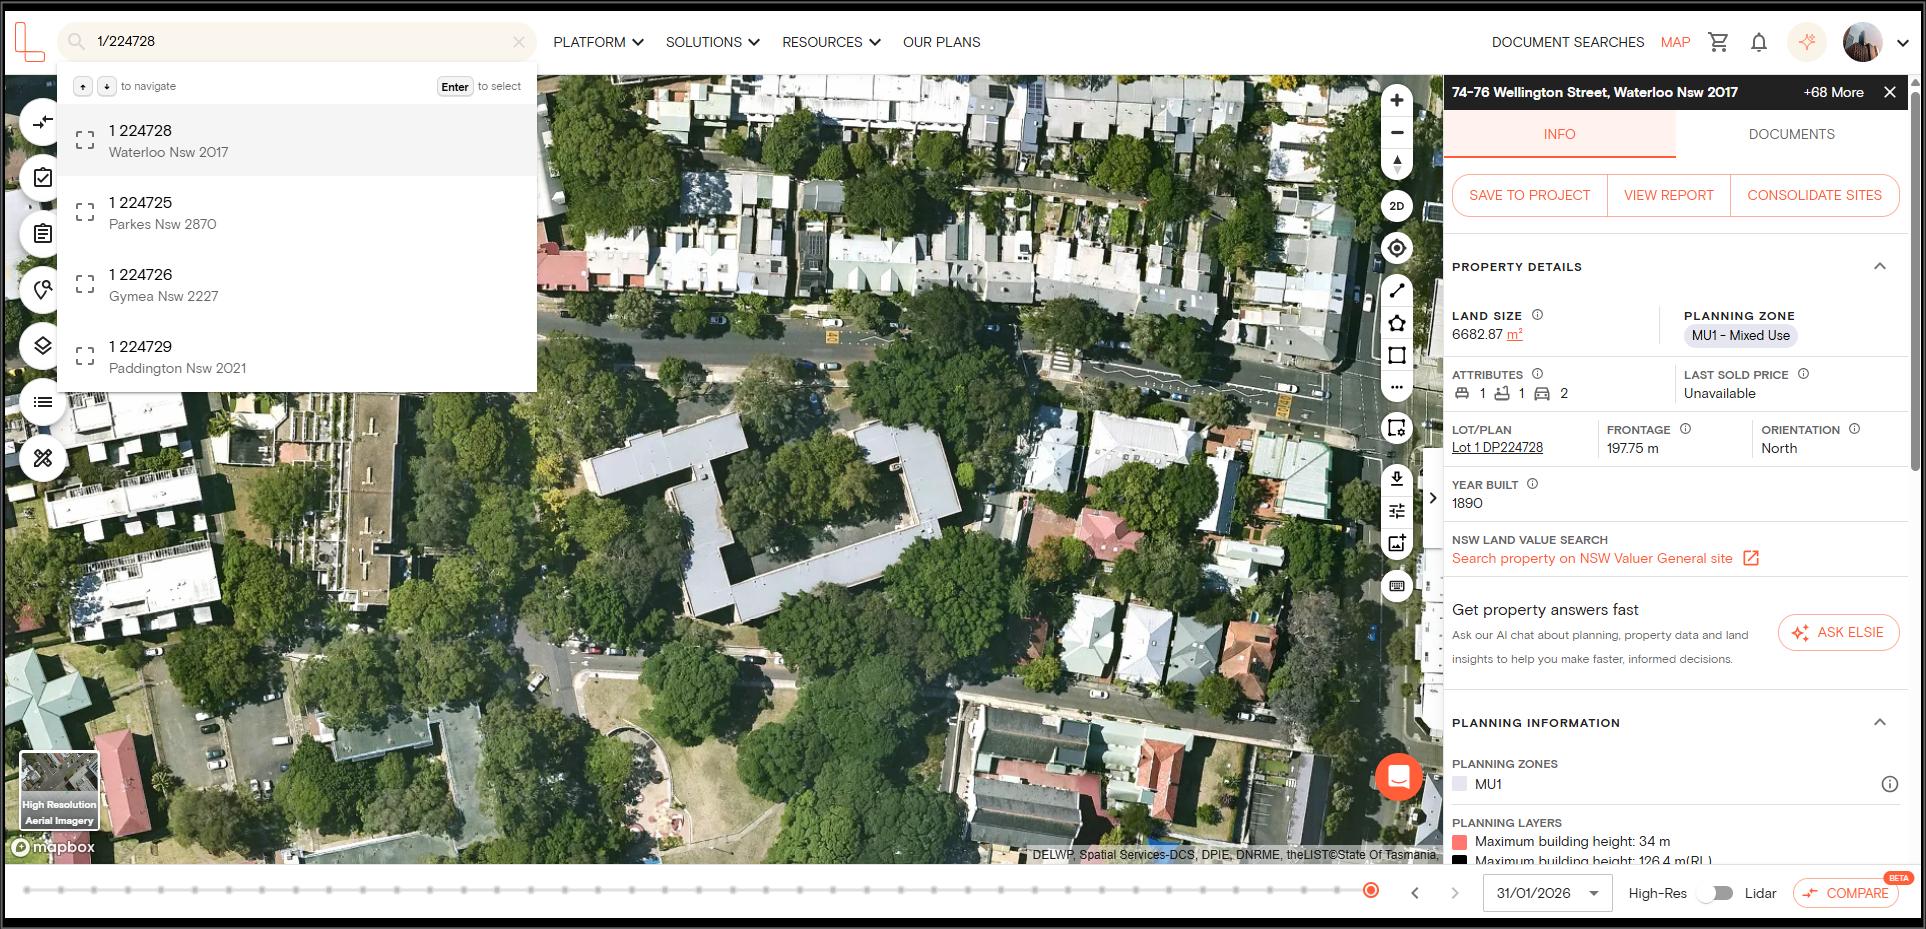The width and height of the screenshot is (1926, 929).
Task: Open OUR PLANS page
Action: (x=941, y=42)
